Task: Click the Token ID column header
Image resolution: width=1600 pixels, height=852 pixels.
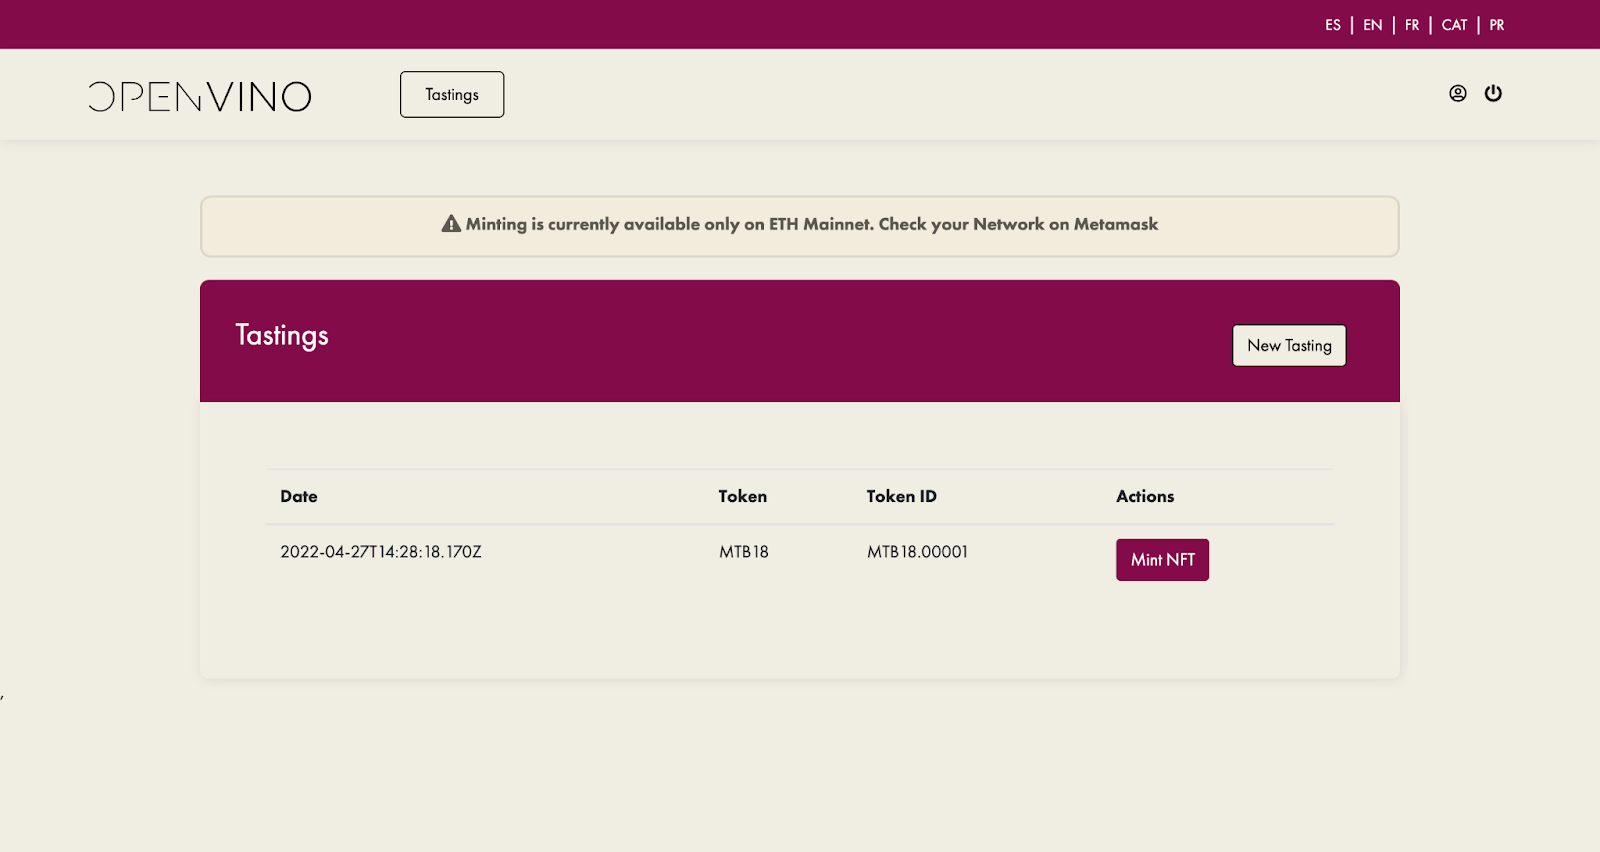Action: (x=902, y=496)
